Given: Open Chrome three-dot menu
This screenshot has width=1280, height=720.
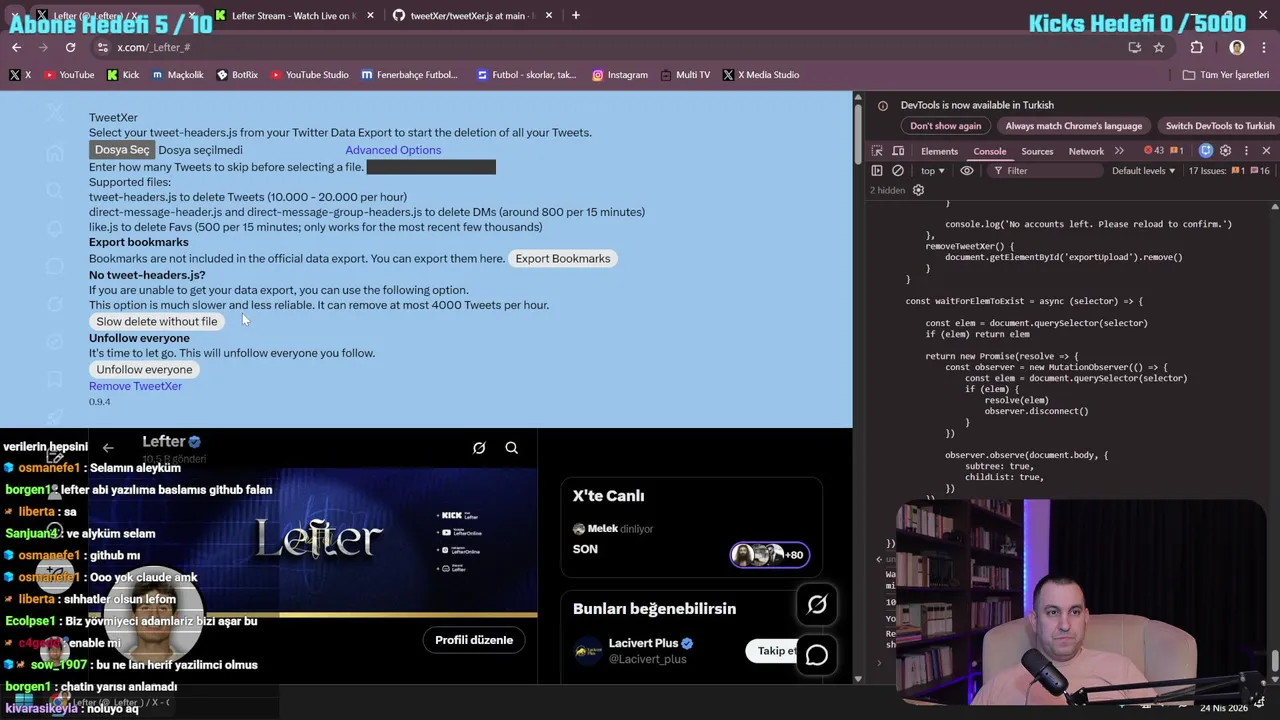Looking at the screenshot, I should coord(1264,47).
